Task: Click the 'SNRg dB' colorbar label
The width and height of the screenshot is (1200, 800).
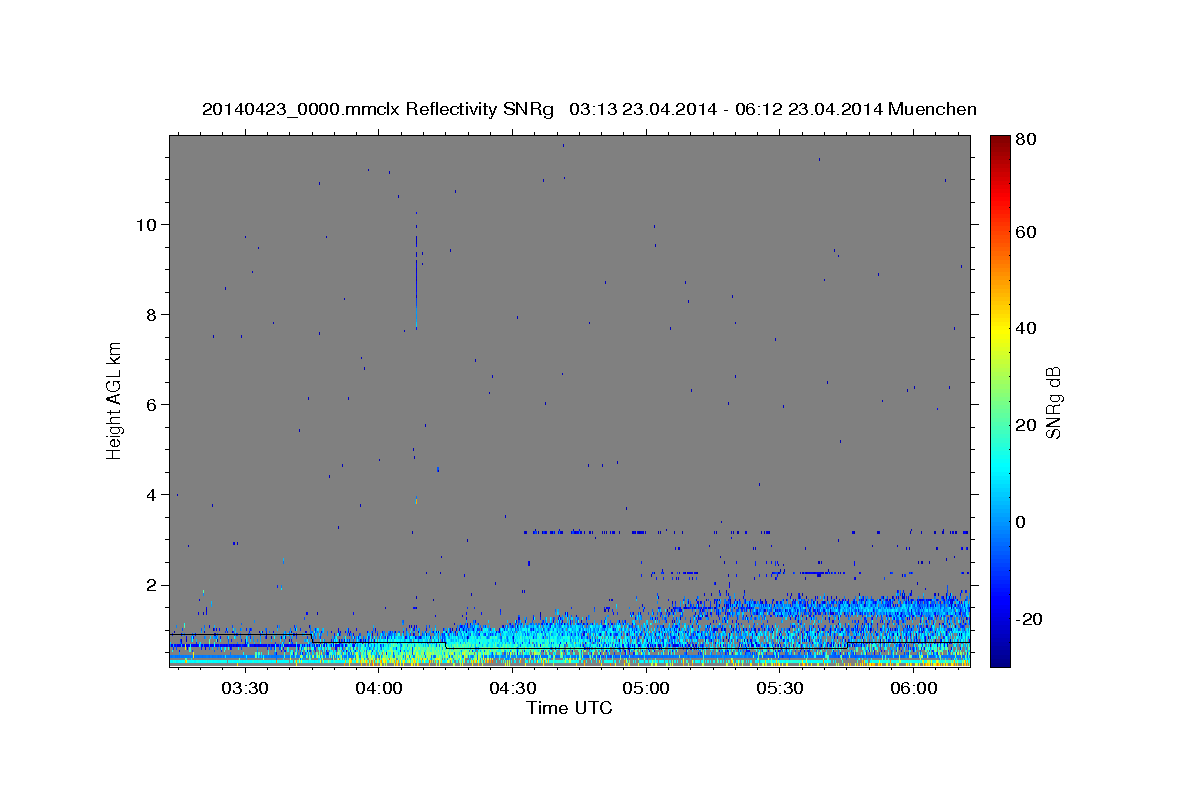Action: click(x=1053, y=403)
